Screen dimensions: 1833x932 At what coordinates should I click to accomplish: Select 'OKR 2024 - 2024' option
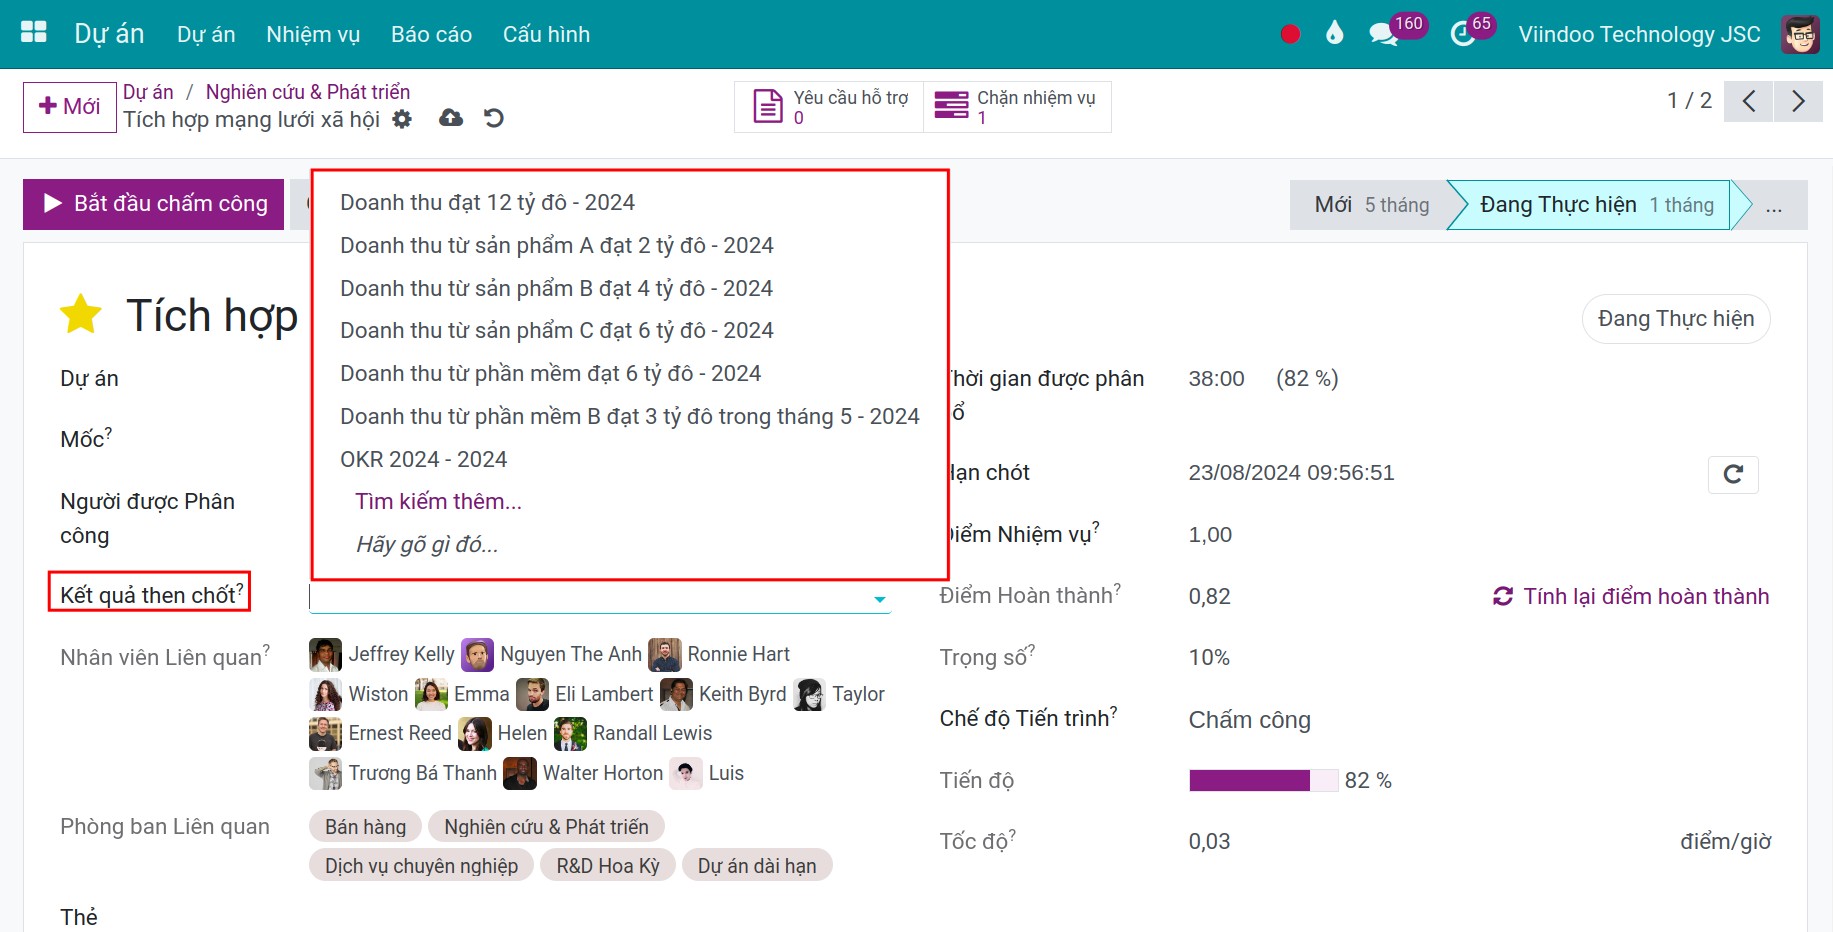click(630, 459)
